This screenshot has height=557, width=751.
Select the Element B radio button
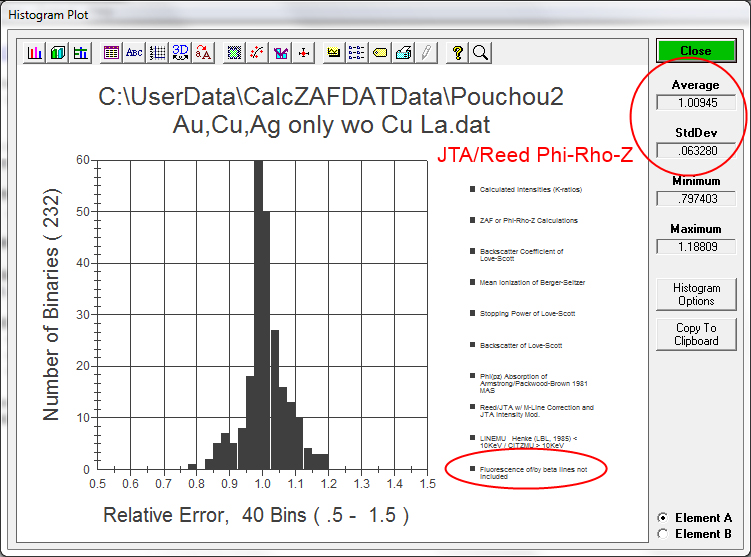pos(663,534)
